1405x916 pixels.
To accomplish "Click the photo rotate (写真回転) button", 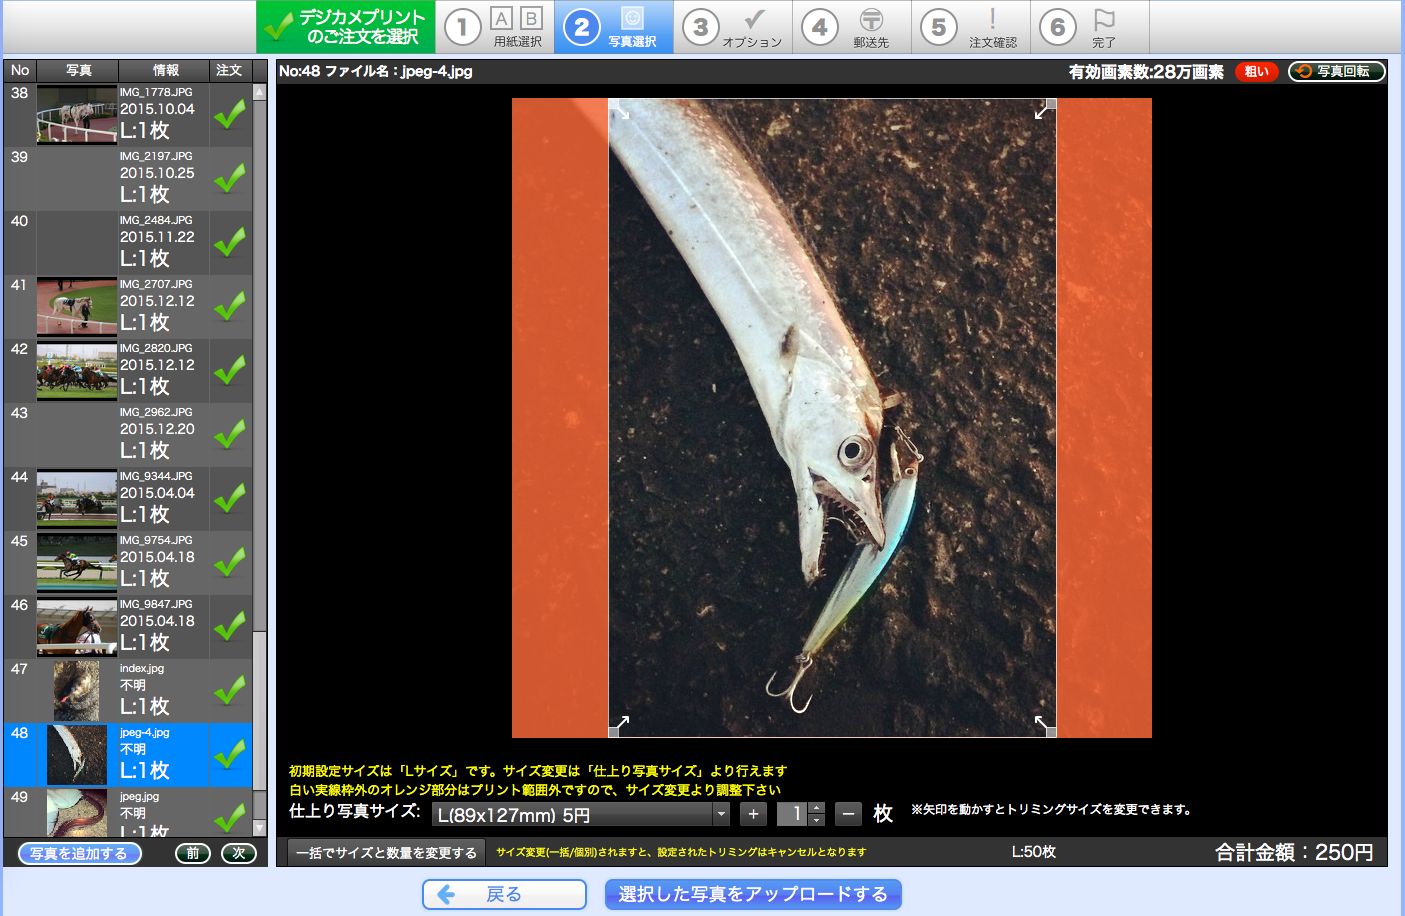I will [x=1336, y=71].
